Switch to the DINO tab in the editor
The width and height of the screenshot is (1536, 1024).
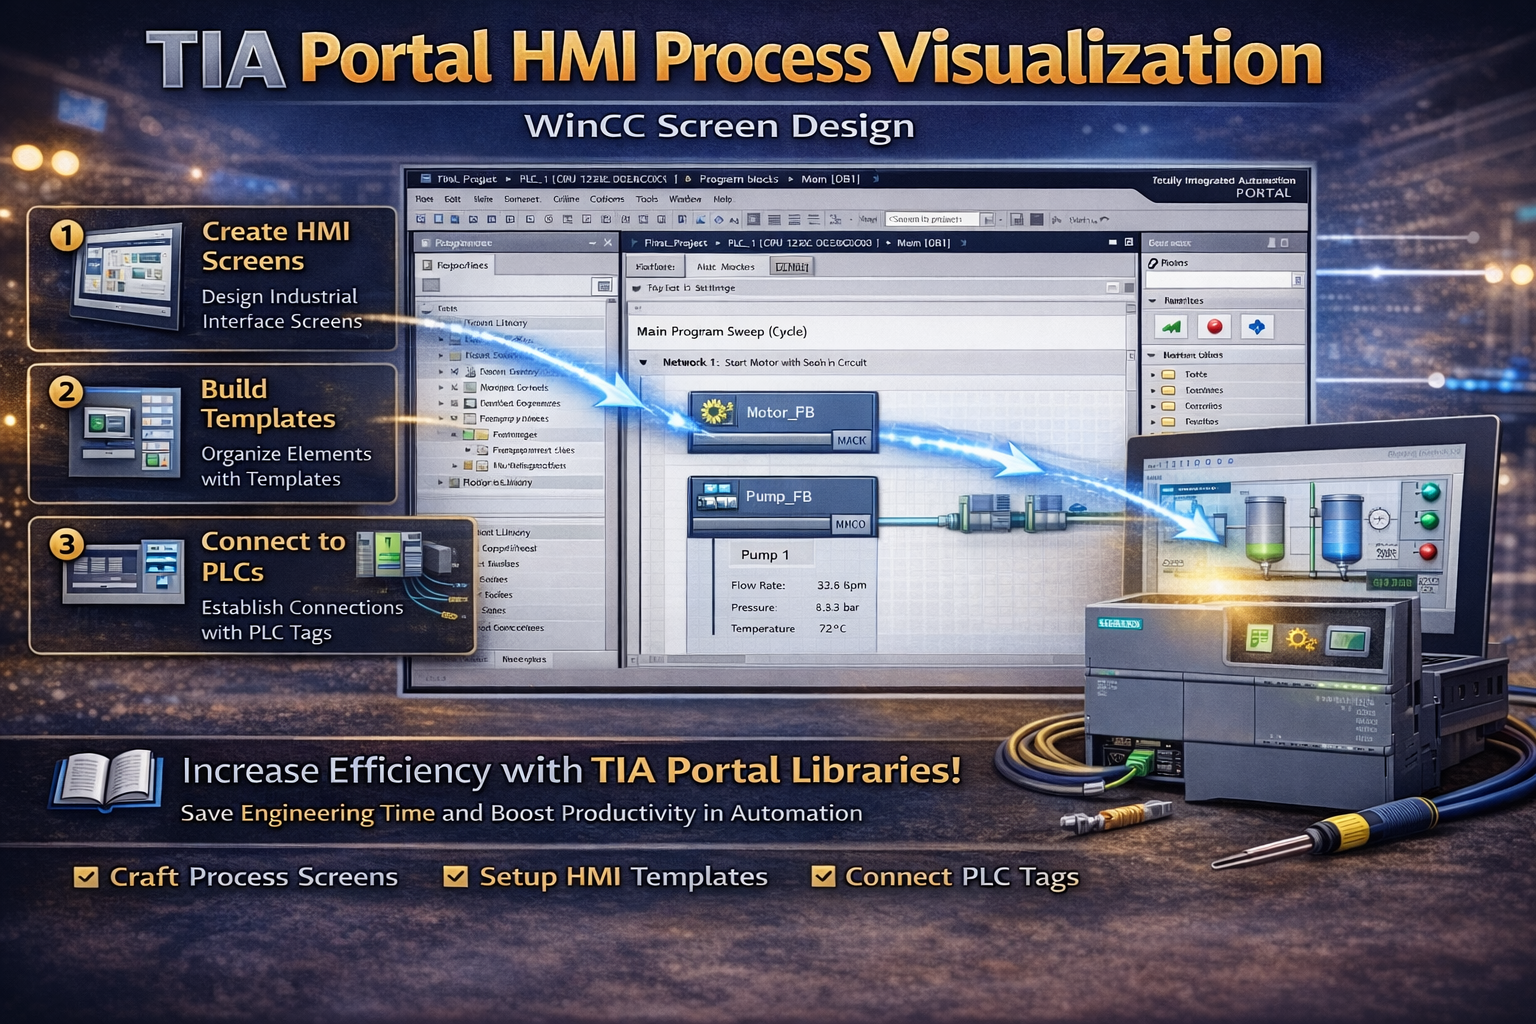(x=793, y=266)
